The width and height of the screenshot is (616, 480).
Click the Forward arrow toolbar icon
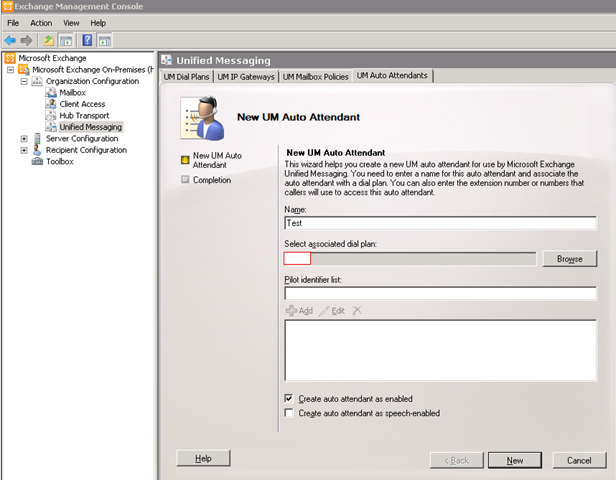coord(26,40)
